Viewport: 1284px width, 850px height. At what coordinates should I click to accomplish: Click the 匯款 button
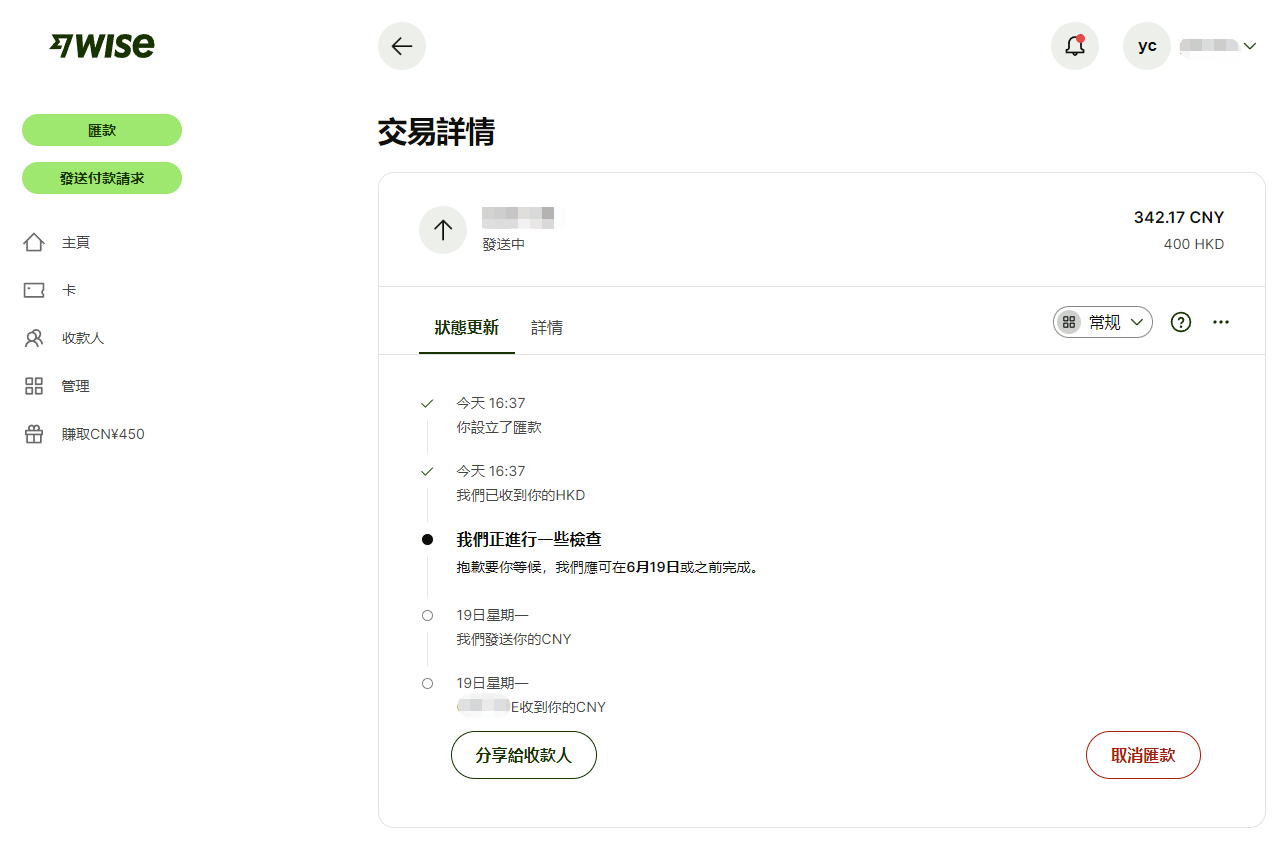pos(101,129)
